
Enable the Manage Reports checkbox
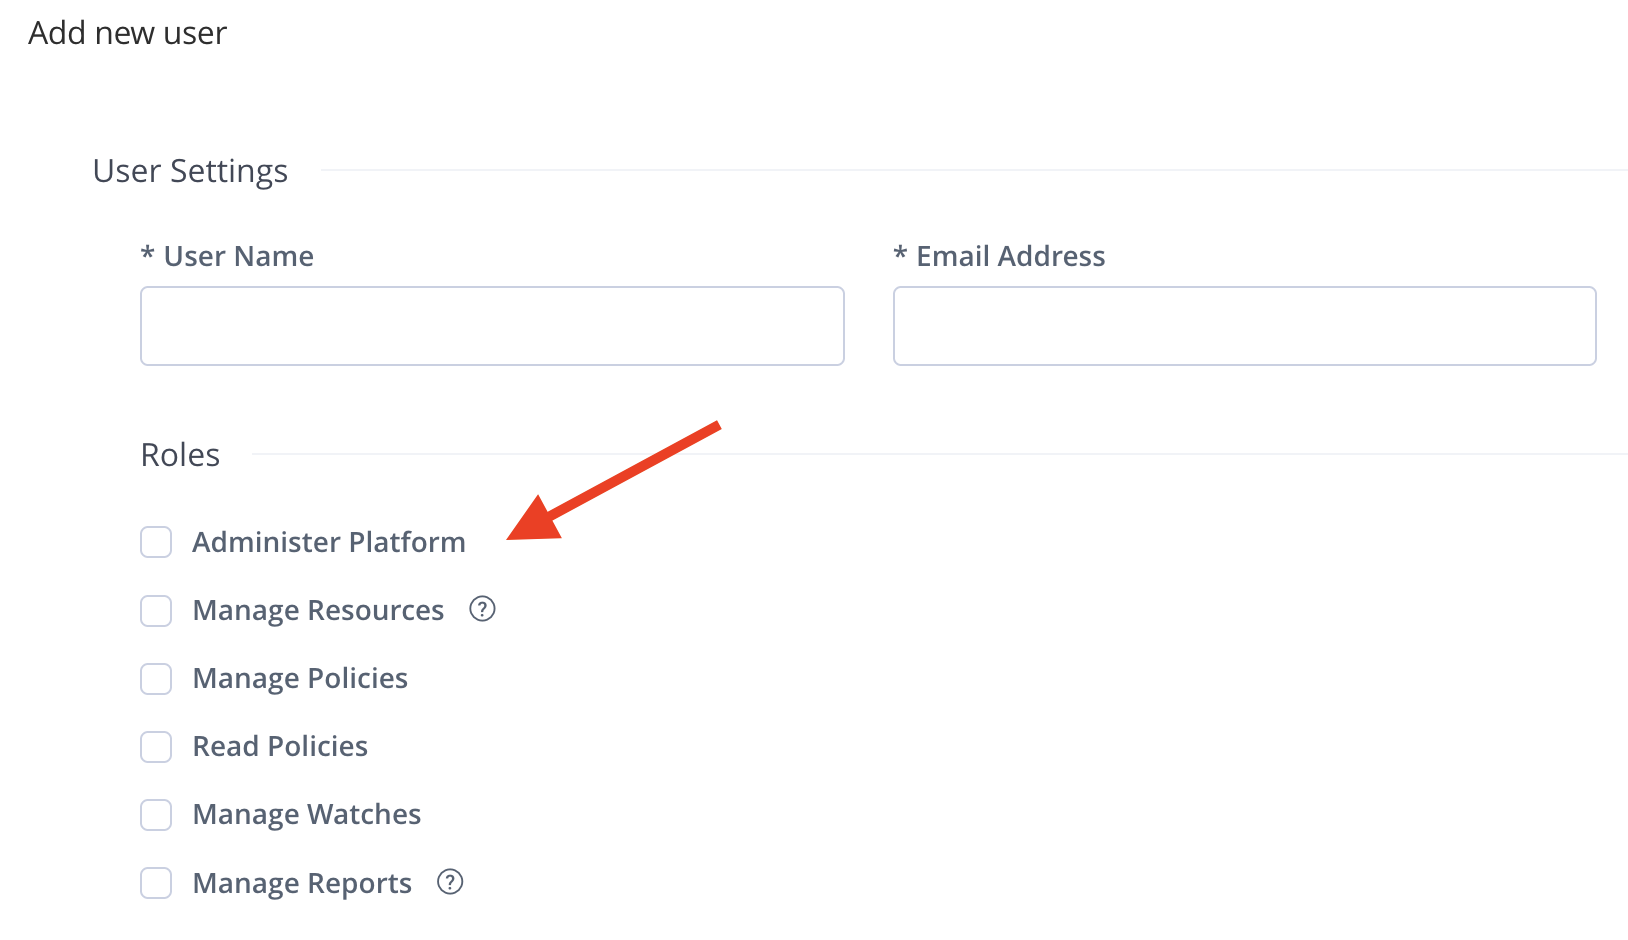tap(156, 883)
